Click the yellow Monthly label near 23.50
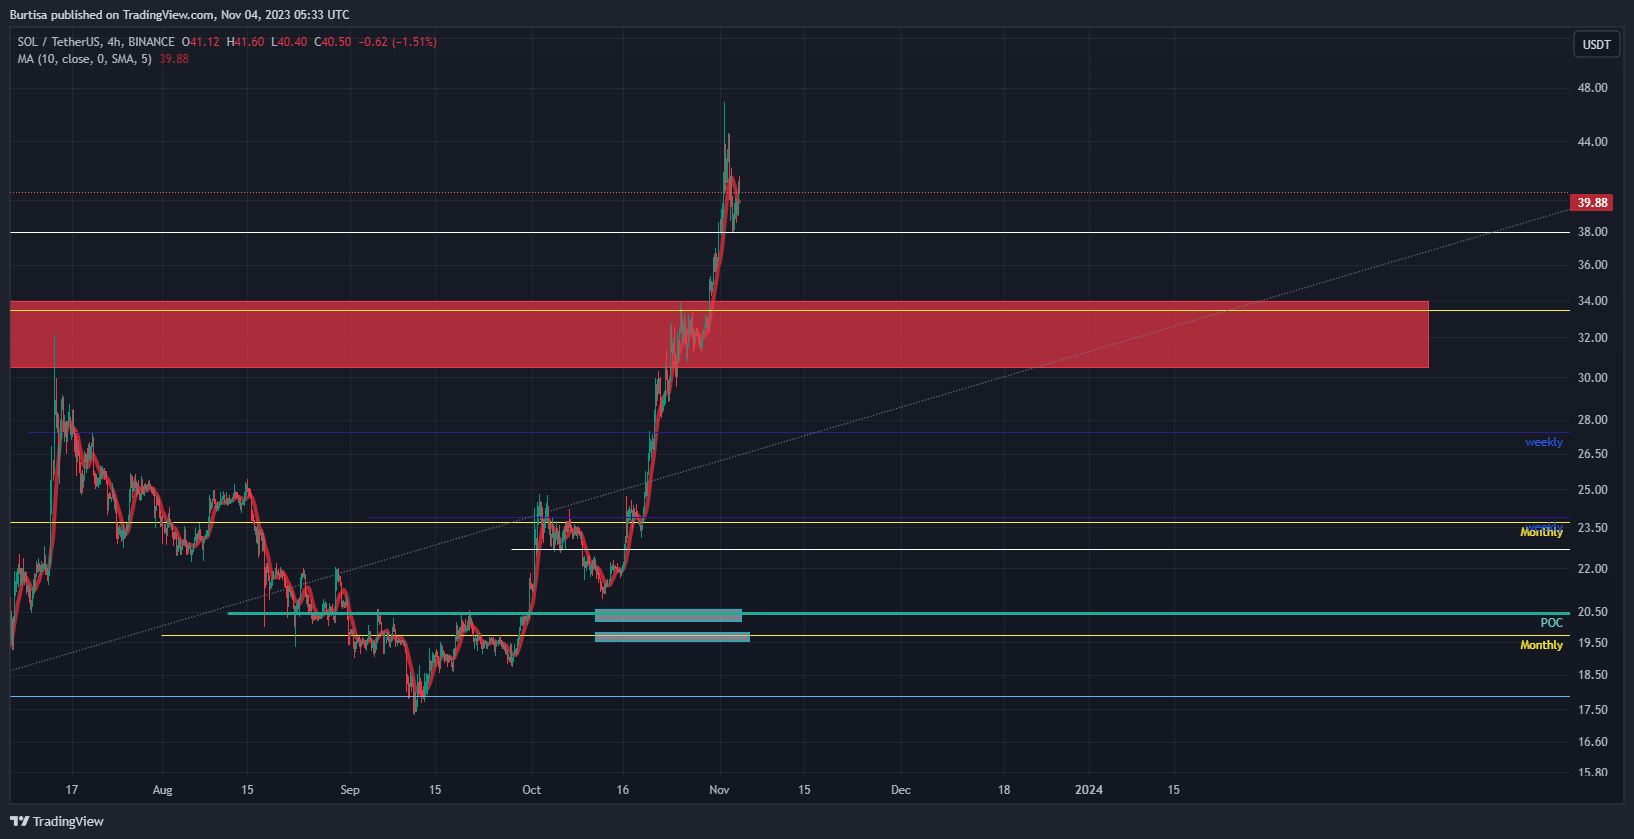 [x=1541, y=532]
